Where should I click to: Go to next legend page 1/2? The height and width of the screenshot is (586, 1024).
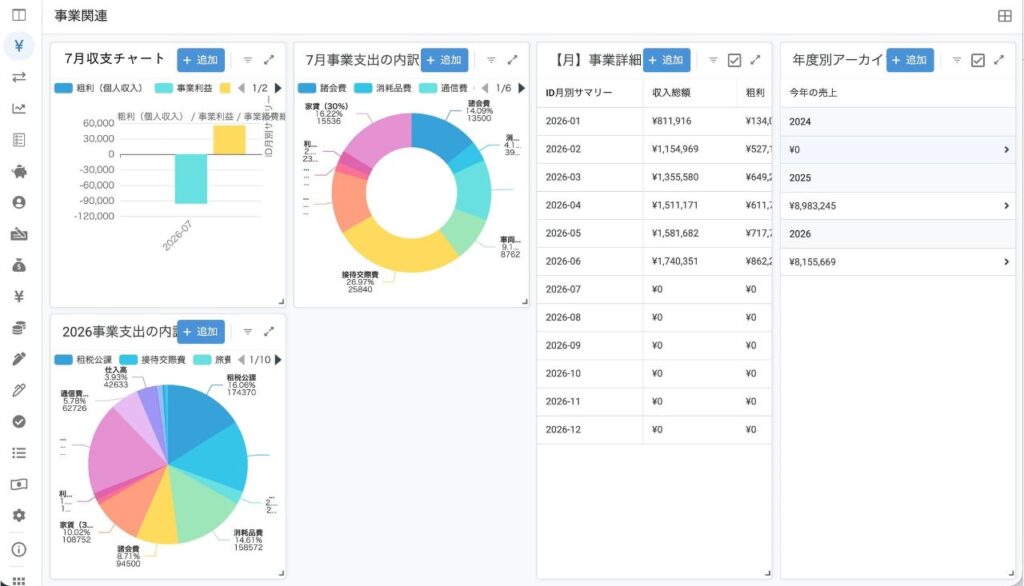tap(278, 88)
